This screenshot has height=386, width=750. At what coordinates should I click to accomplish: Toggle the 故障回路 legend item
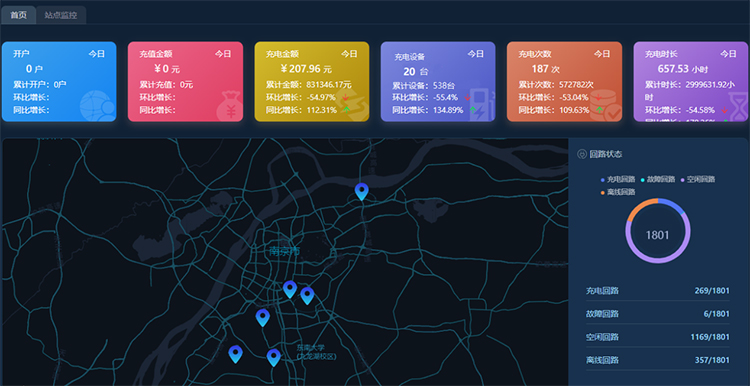[658, 179]
